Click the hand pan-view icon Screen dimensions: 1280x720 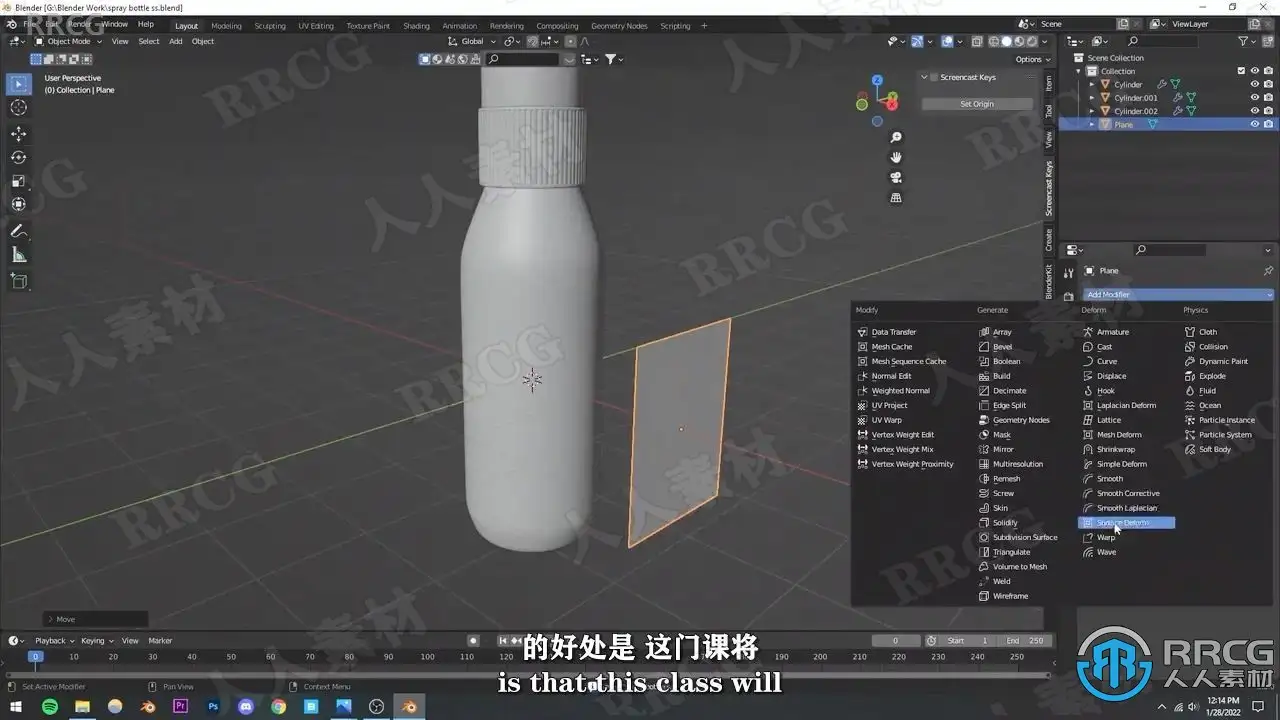pos(896,157)
